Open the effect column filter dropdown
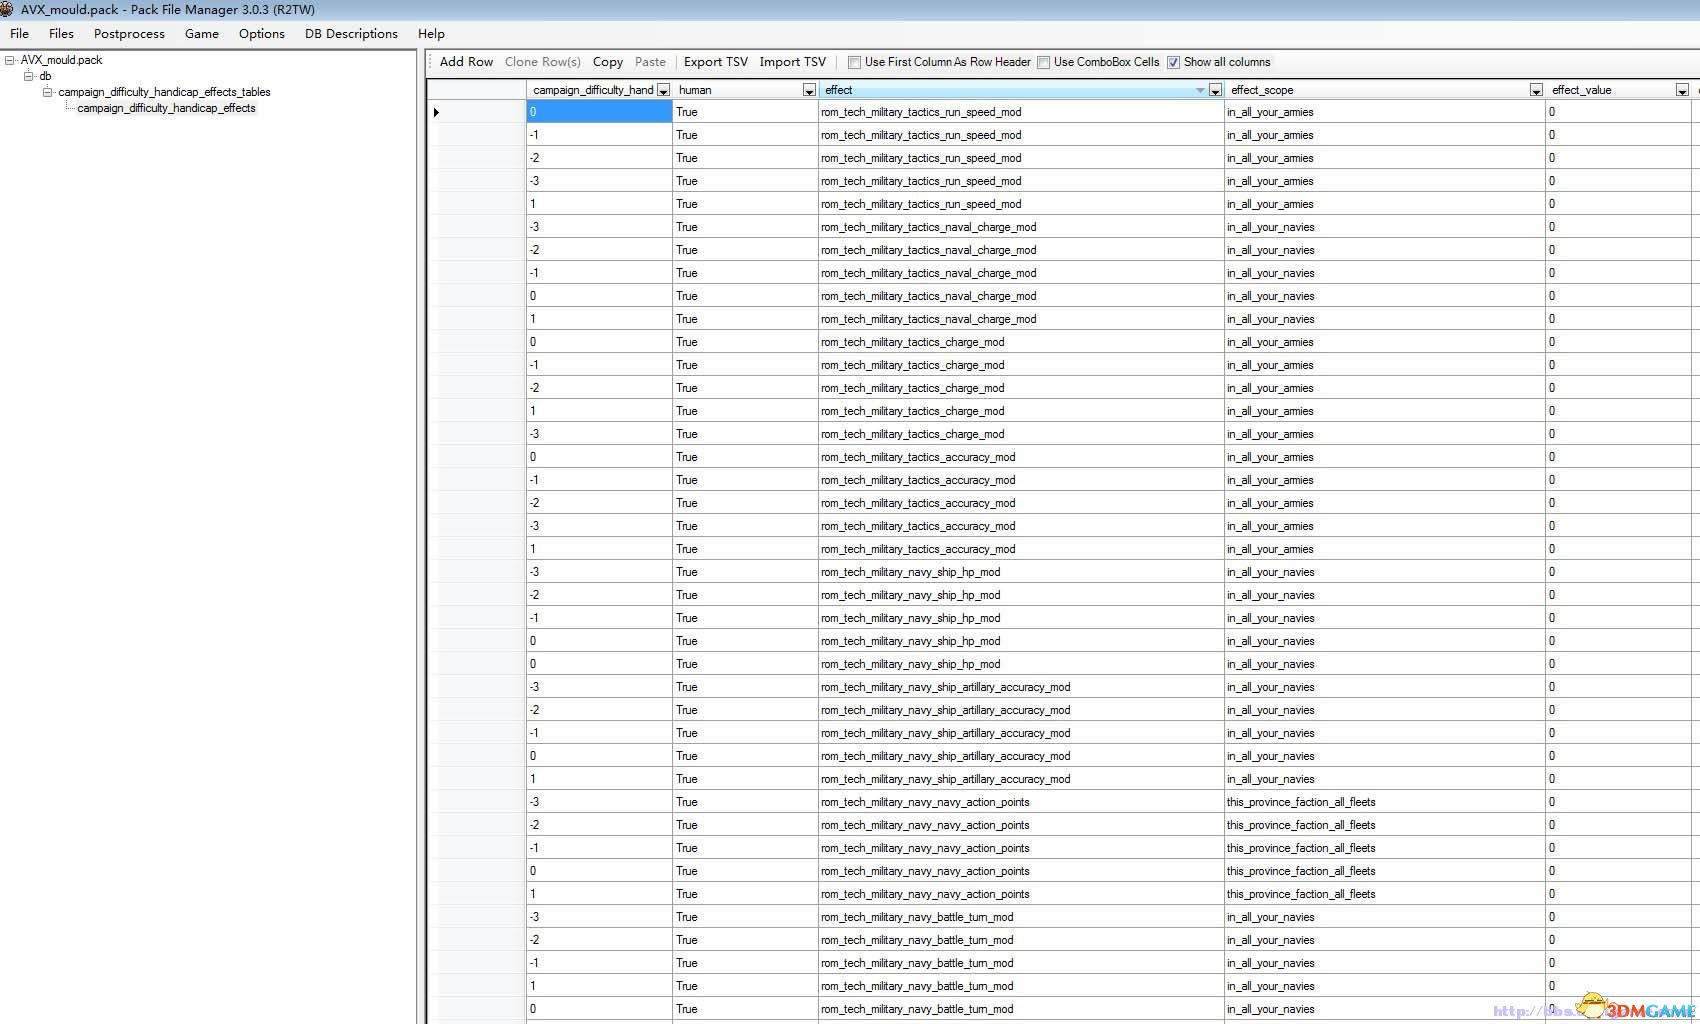1700x1024 pixels. (1215, 90)
